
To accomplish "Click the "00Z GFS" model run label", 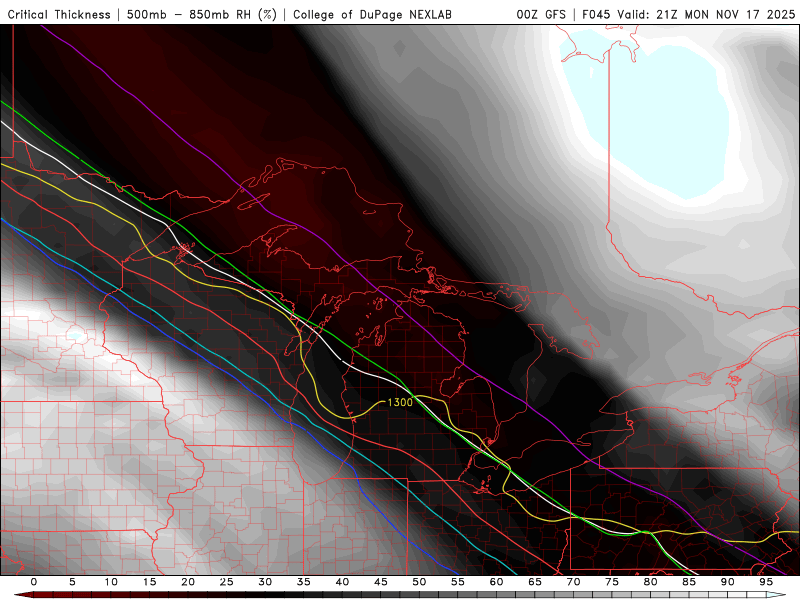I will [x=541, y=15].
